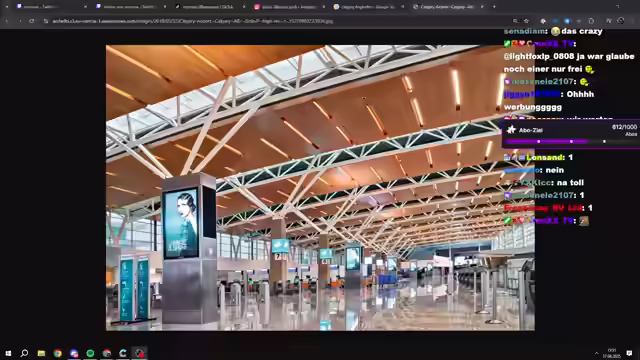Go forward to the next page

click(20, 21)
